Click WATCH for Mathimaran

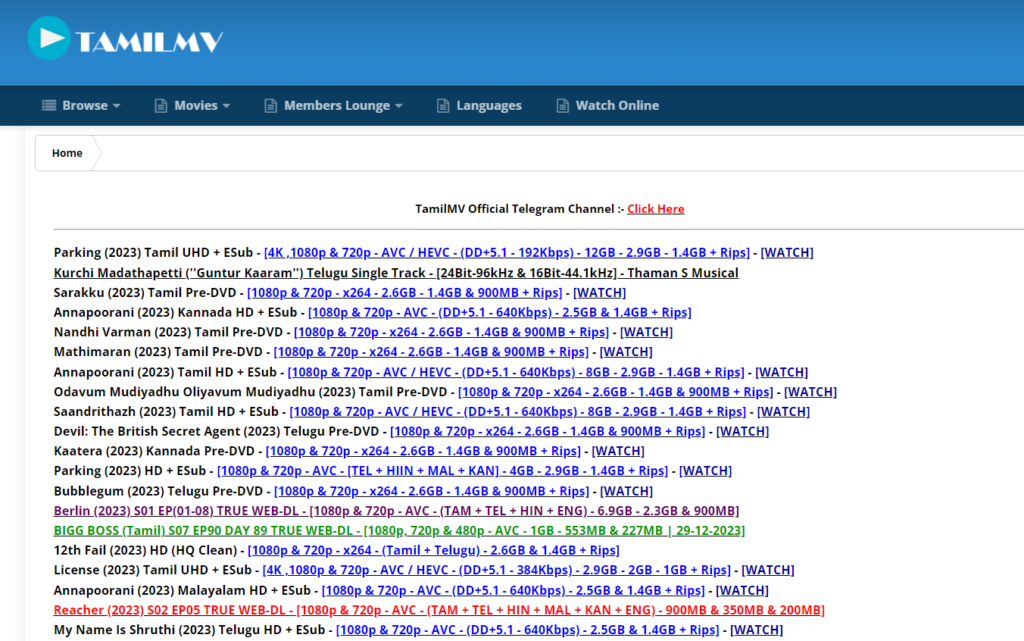(626, 352)
